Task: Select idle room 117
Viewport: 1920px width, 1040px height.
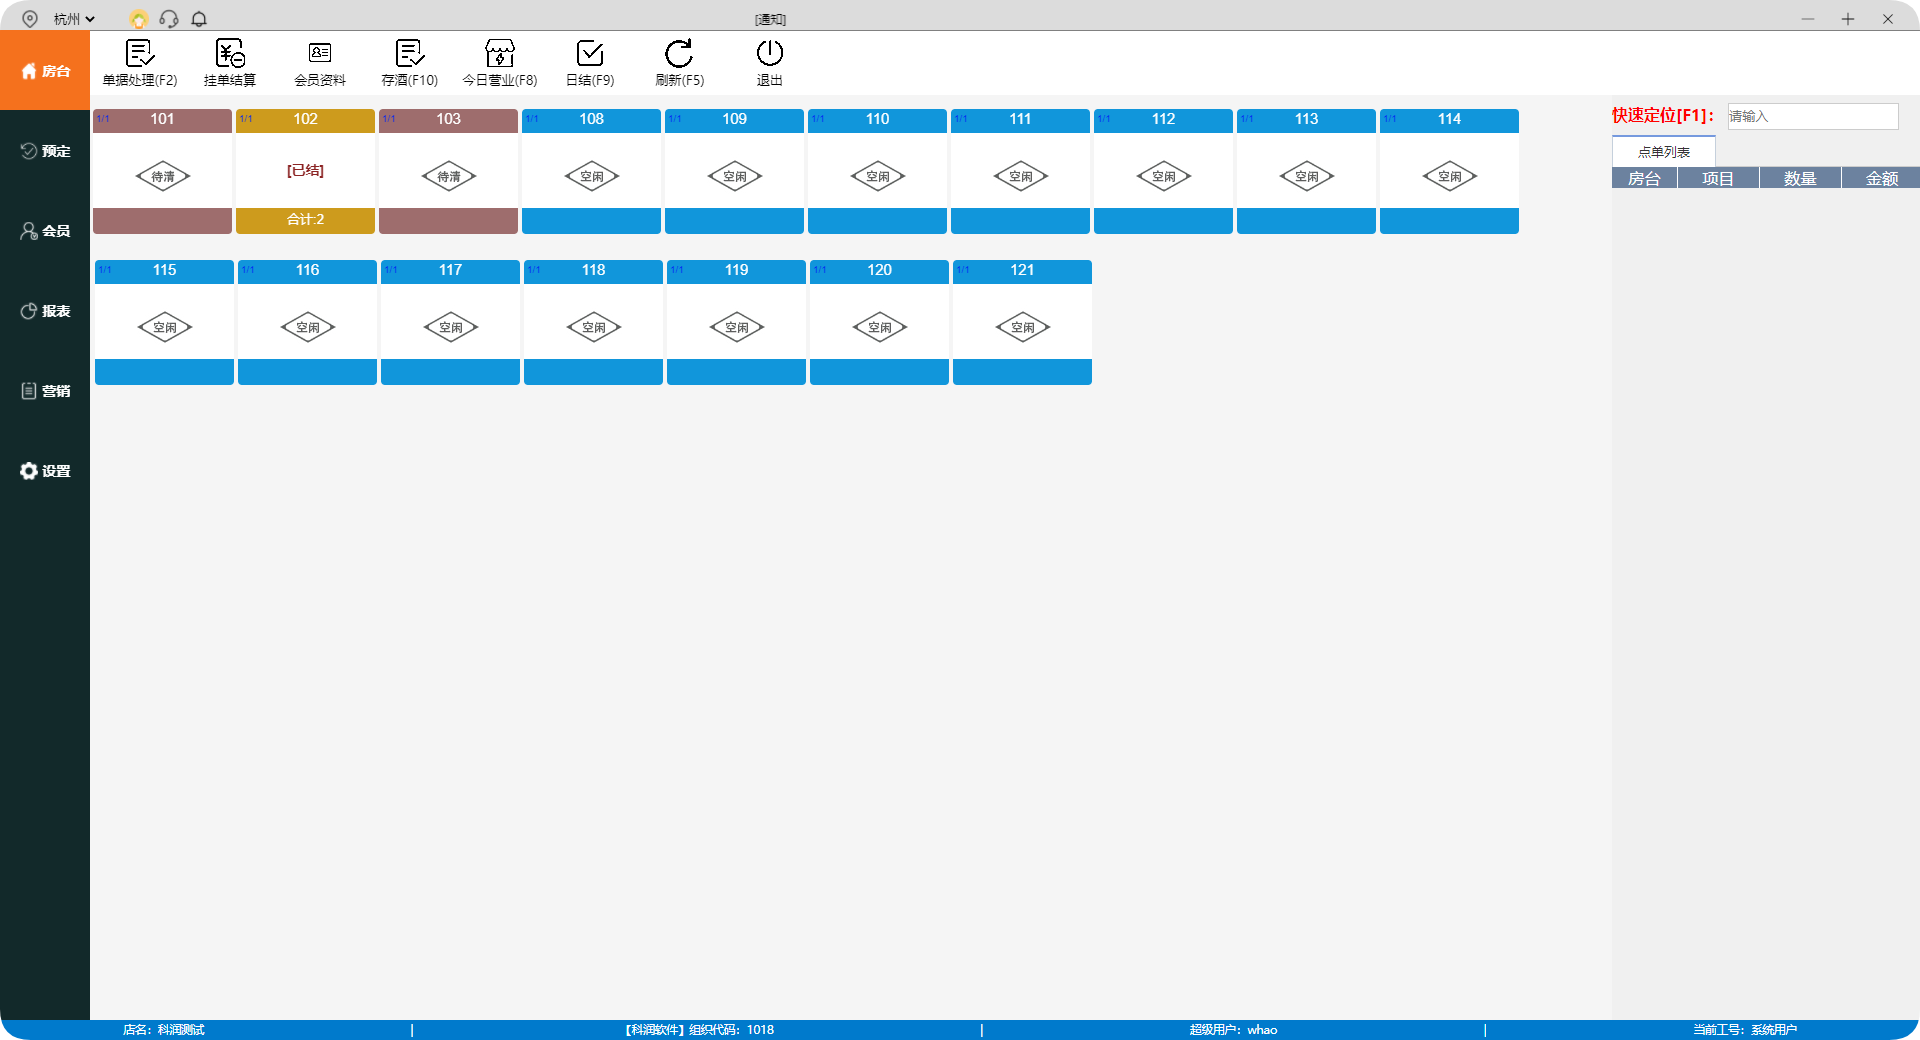Action: 450,322
